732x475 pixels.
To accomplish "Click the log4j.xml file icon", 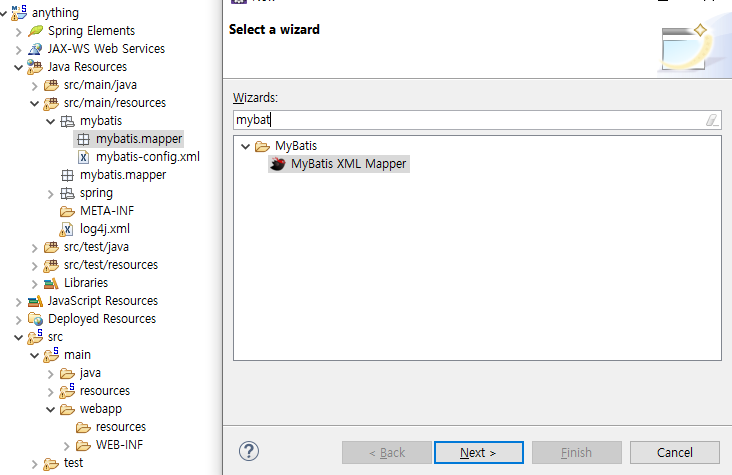I will pos(66,229).
